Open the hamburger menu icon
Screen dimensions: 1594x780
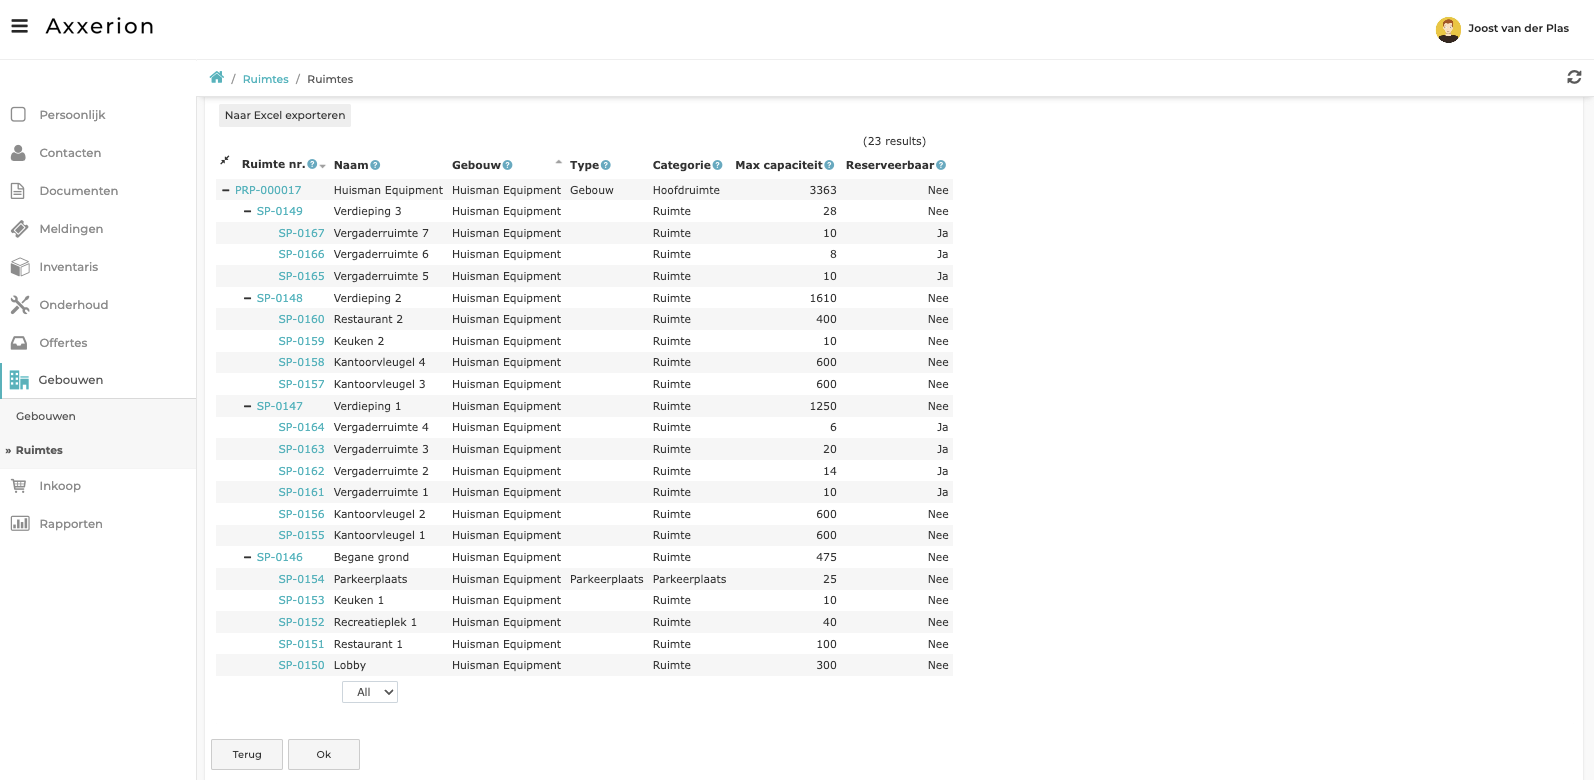click(x=19, y=27)
